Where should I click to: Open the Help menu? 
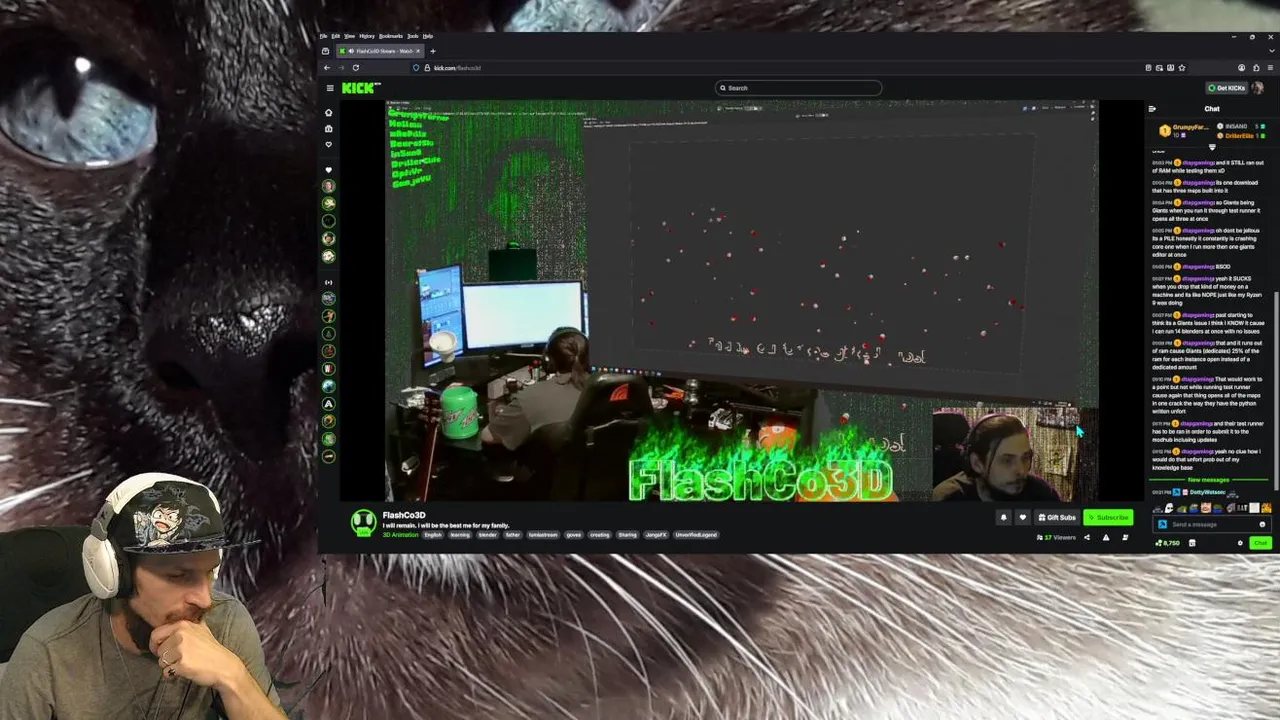[x=428, y=36]
